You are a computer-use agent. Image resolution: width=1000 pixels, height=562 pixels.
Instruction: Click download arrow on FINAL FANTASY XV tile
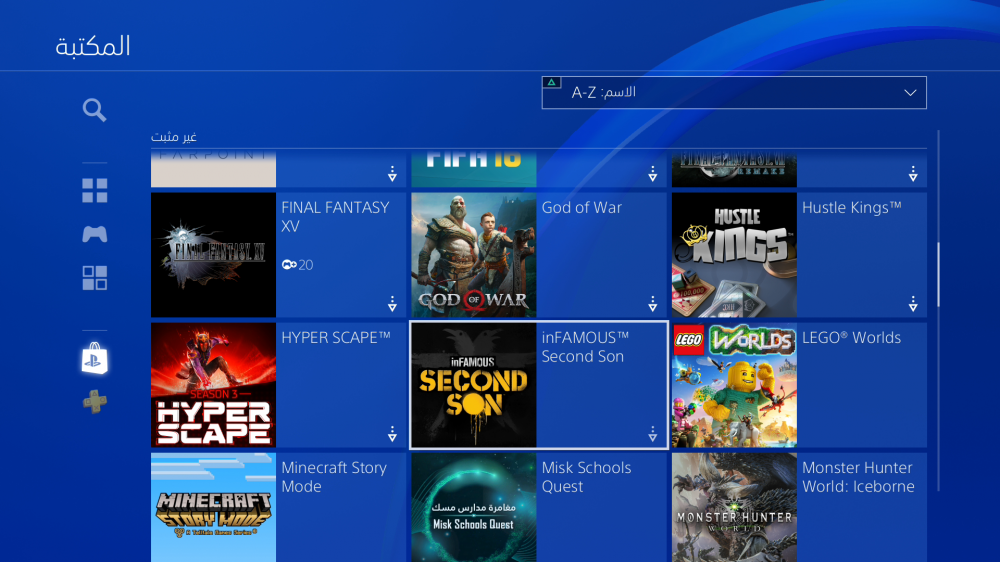pyautogui.click(x=392, y=304)
